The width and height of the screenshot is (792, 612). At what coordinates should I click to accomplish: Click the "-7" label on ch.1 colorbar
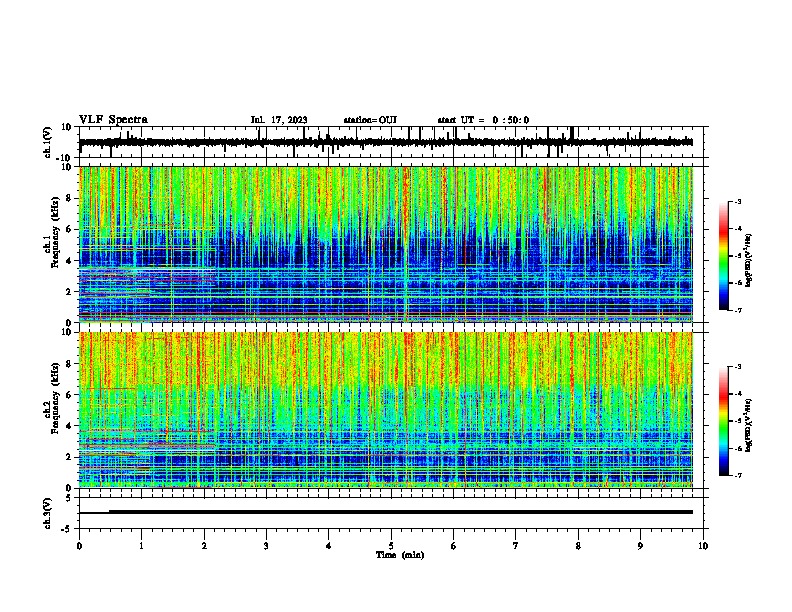coord(738,310)
